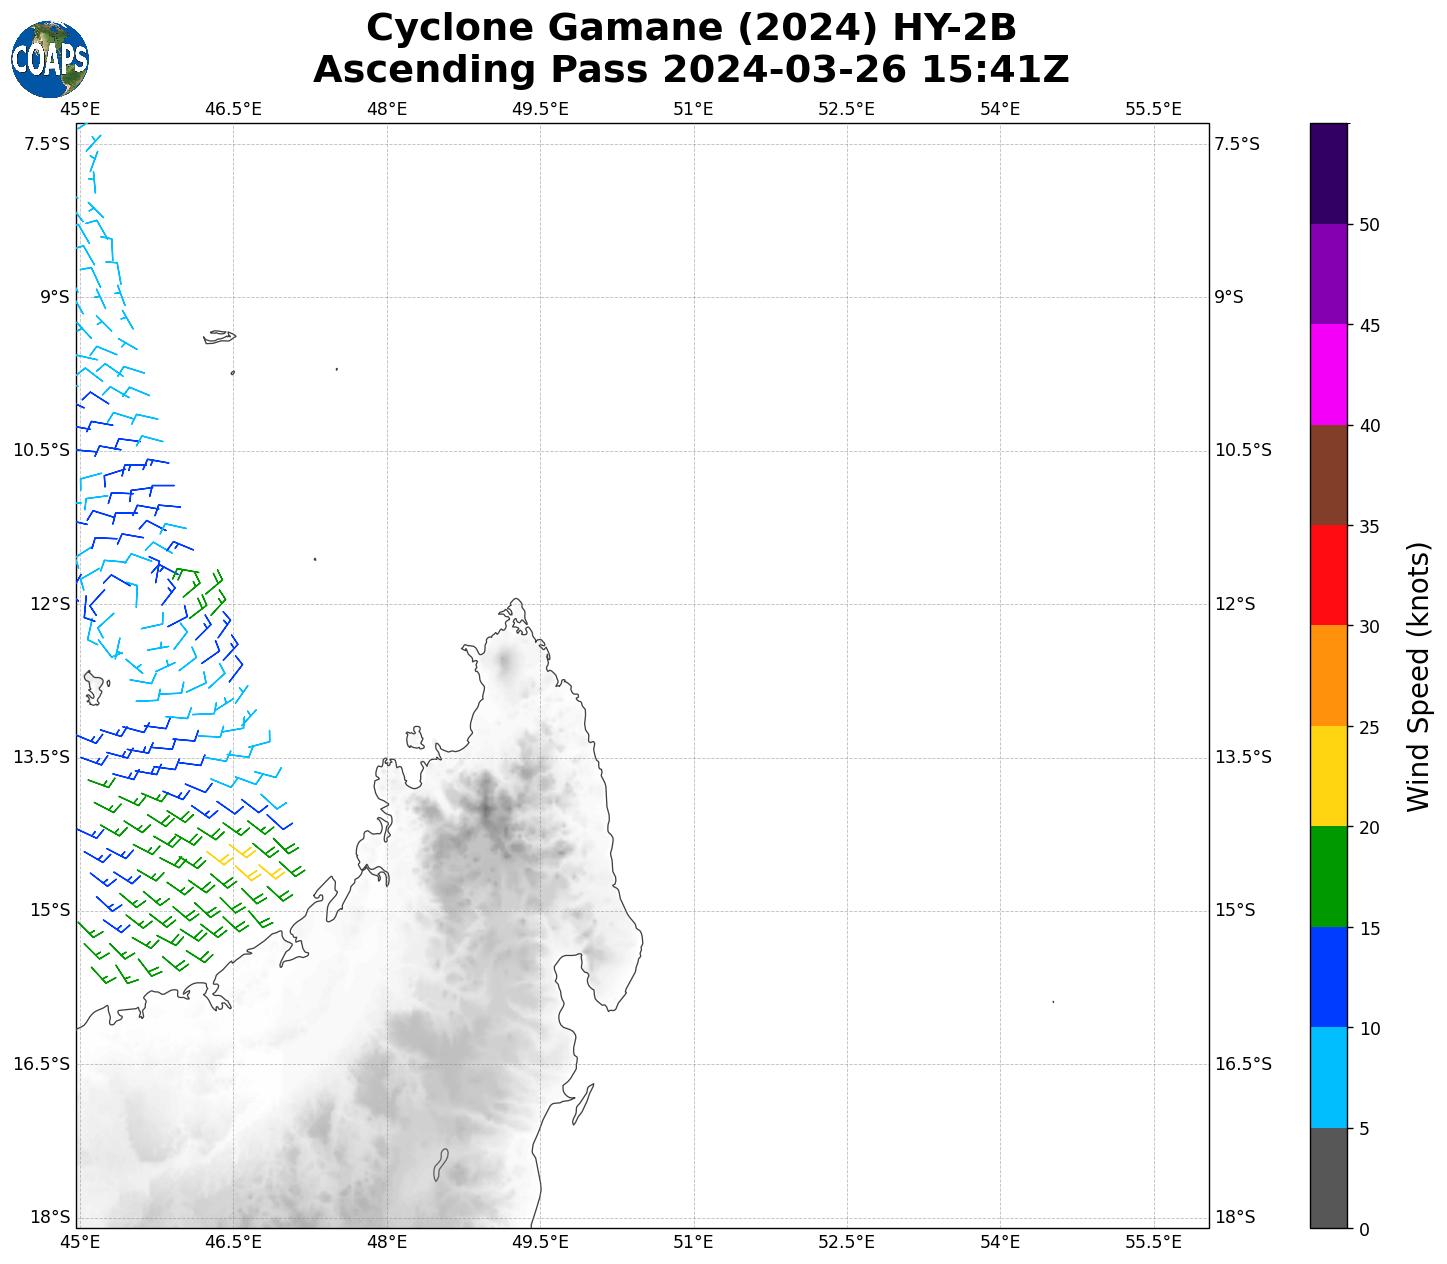Image resolution: width=1447 pixels, height=1264 pixels.
Task: Click the dark purple segment above 50 knots
Action: pos(1329,173)
